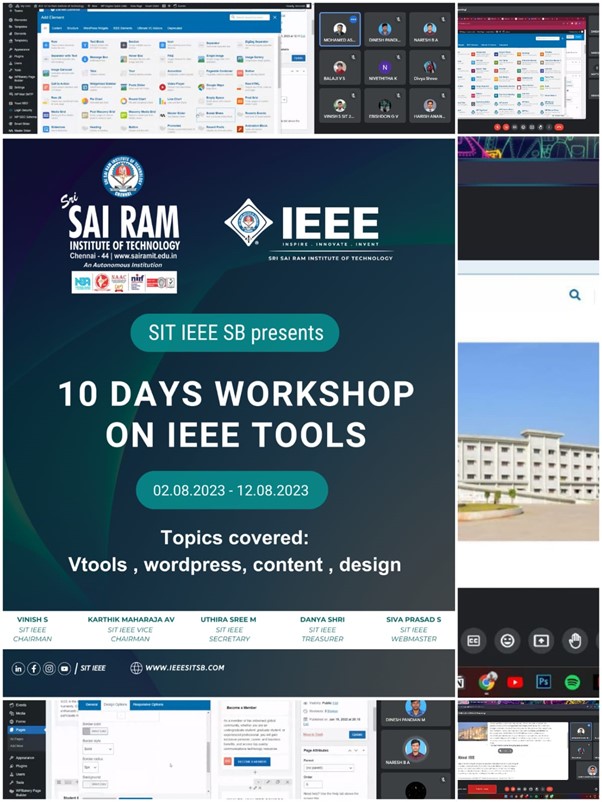Screen dimensions: 602x802
Task: Open Spotify from the taskbar
Action: pos(573,682)
